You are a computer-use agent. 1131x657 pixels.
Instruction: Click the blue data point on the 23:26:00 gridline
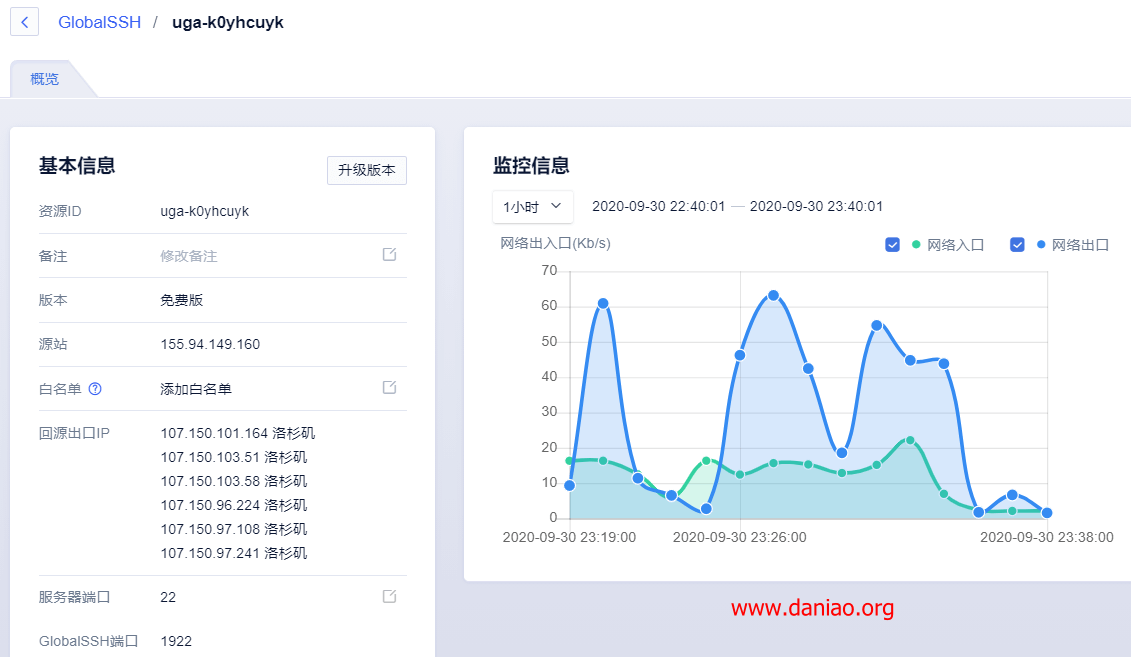(x=740, y=355)
